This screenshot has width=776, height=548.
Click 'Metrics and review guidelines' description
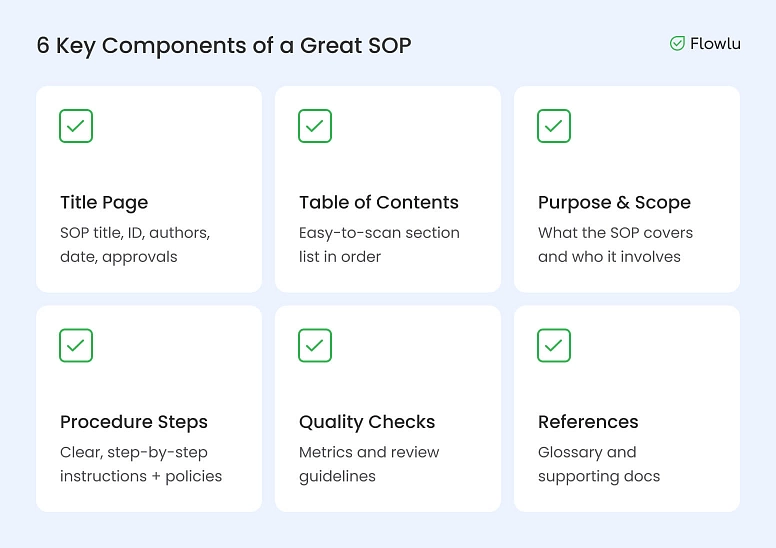pos(369,453)
